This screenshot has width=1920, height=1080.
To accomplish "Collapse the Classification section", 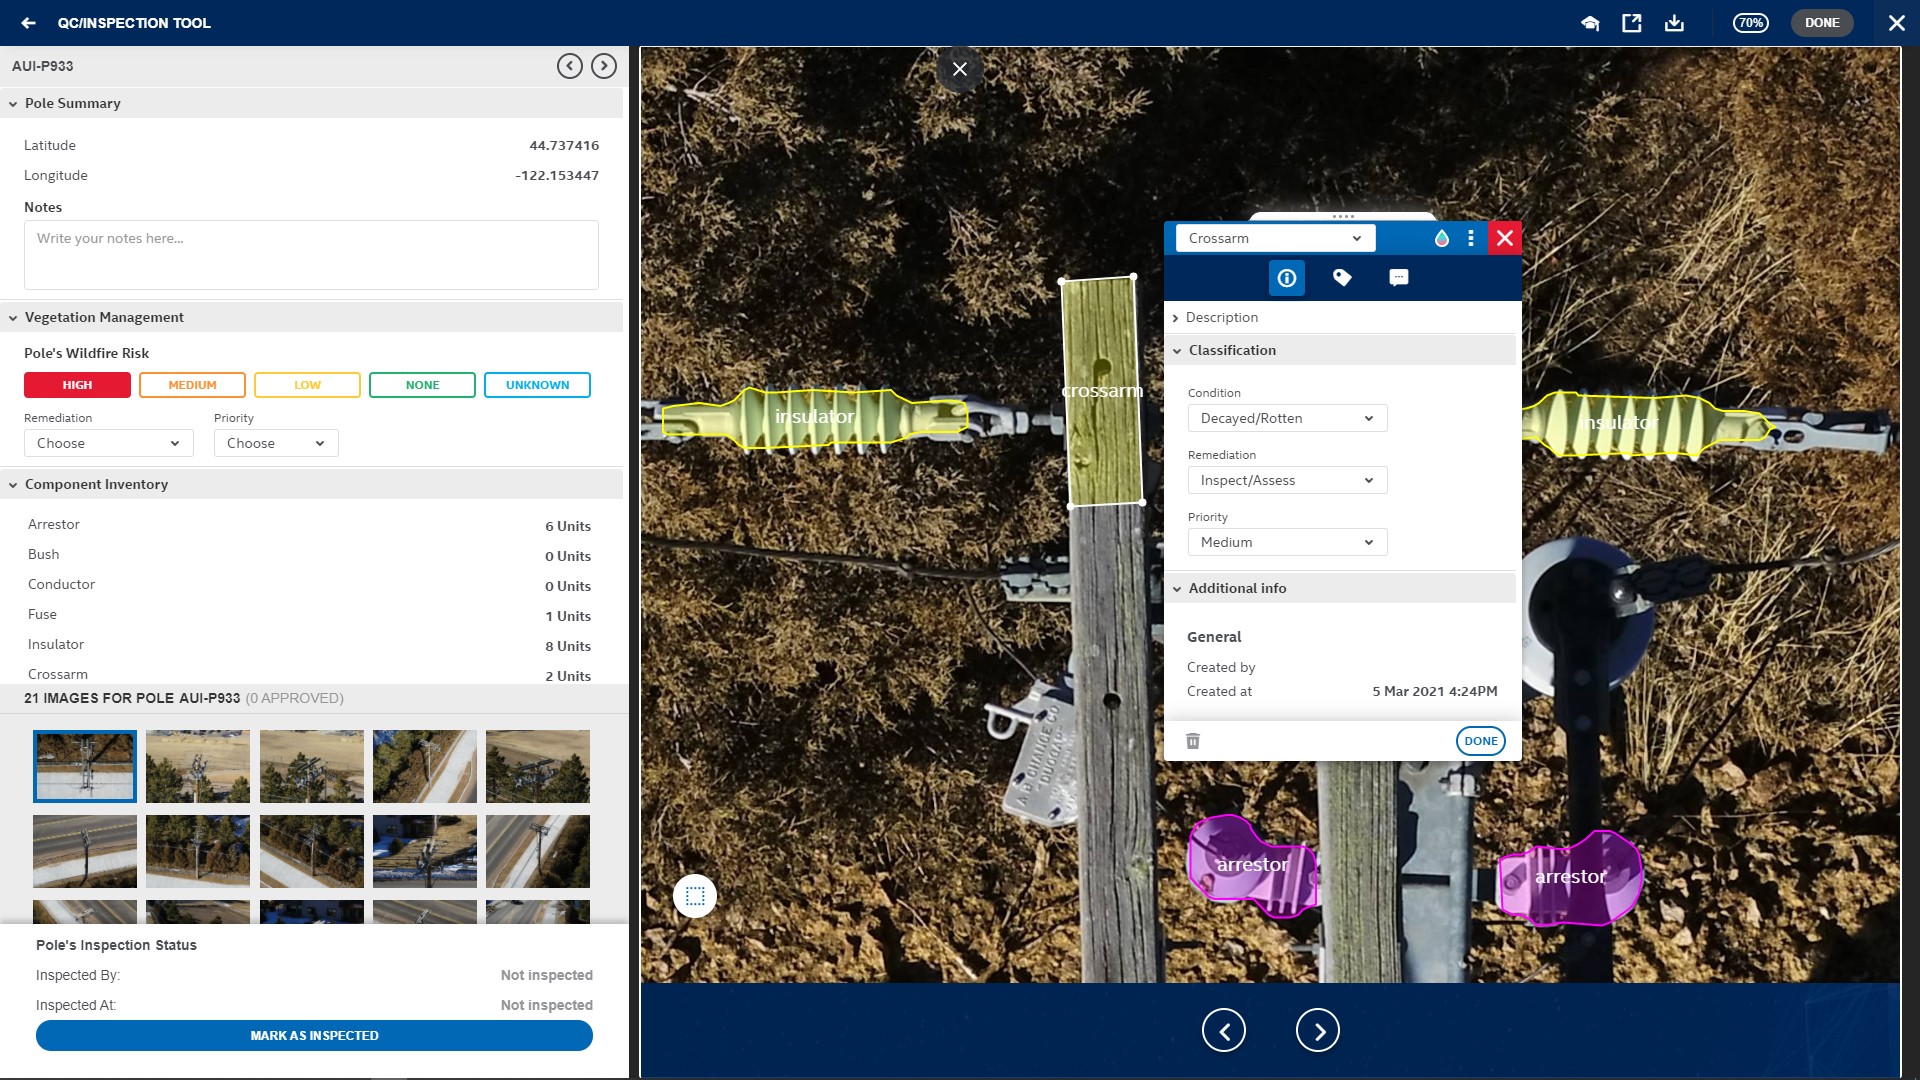I will [1231, 350].
